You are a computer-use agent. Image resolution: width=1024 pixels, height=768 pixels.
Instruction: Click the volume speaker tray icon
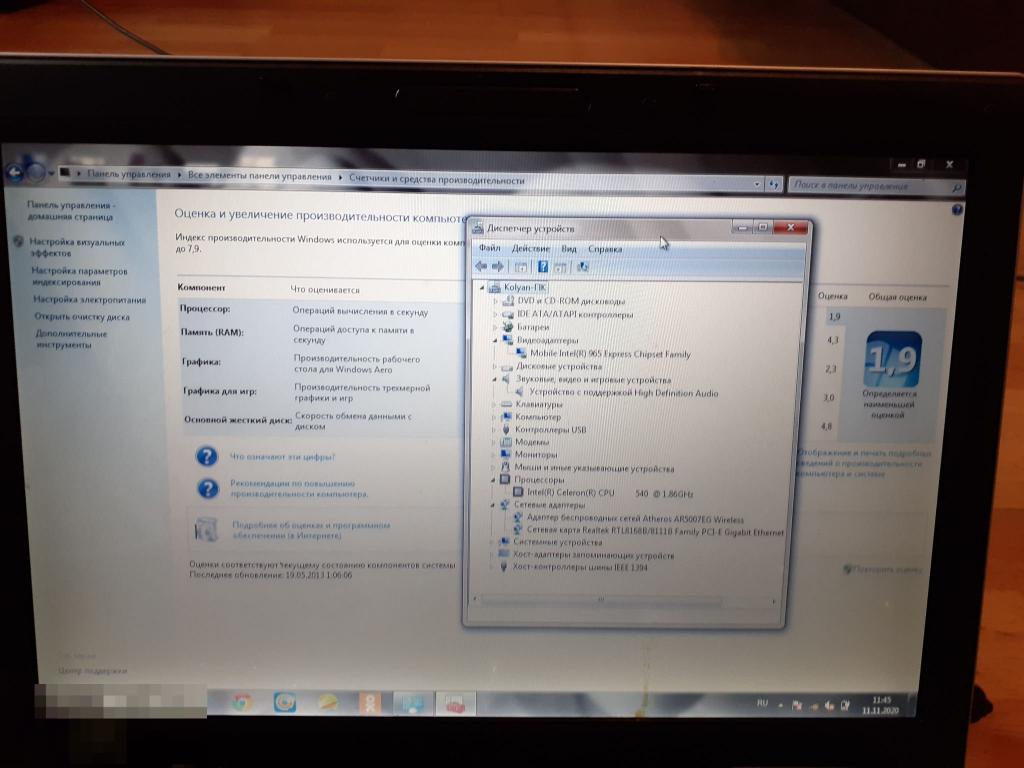point(829,705)
